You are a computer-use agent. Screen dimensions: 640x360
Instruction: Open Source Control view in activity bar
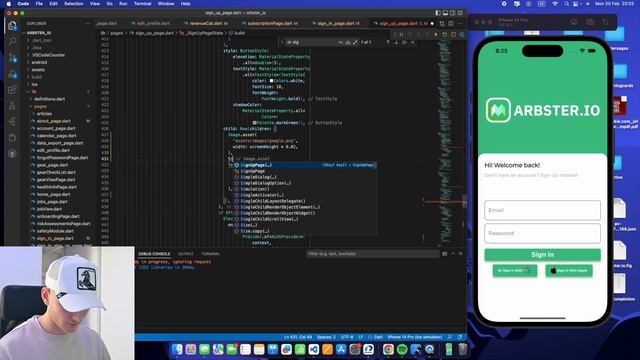click(12, 58)
